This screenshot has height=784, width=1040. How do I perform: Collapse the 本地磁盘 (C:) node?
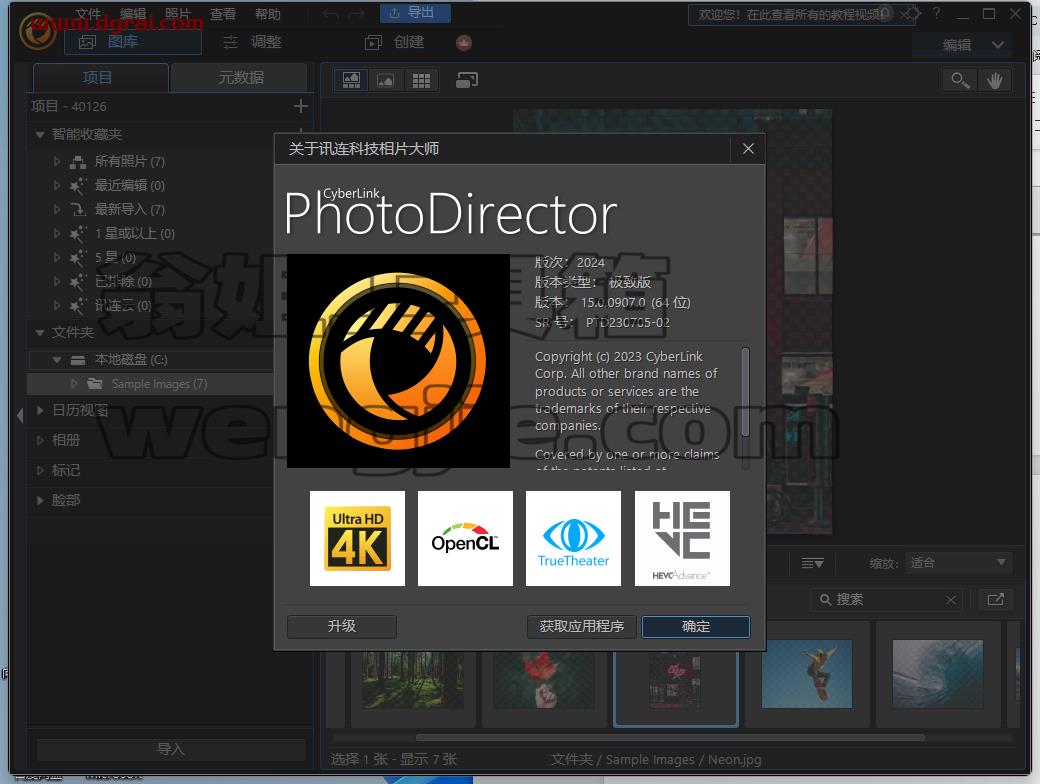pyautogui.click(x=57, y=359)
